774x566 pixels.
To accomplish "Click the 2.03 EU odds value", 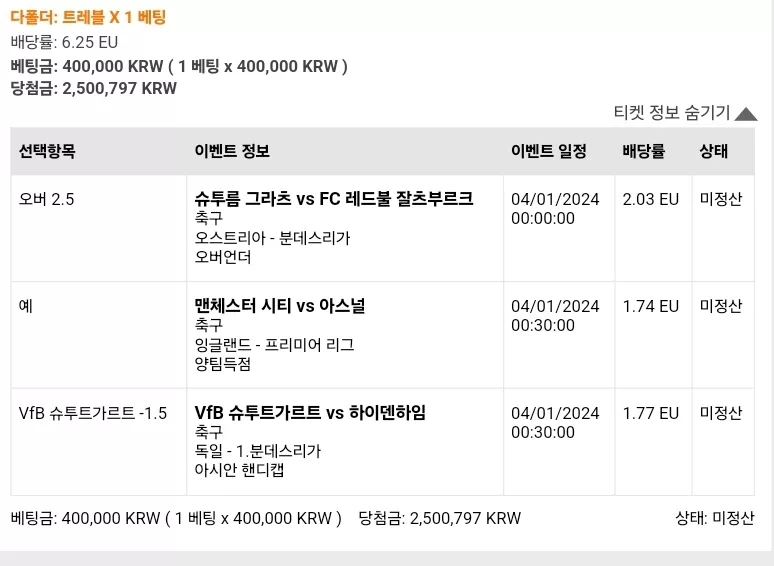I will 651,199.
